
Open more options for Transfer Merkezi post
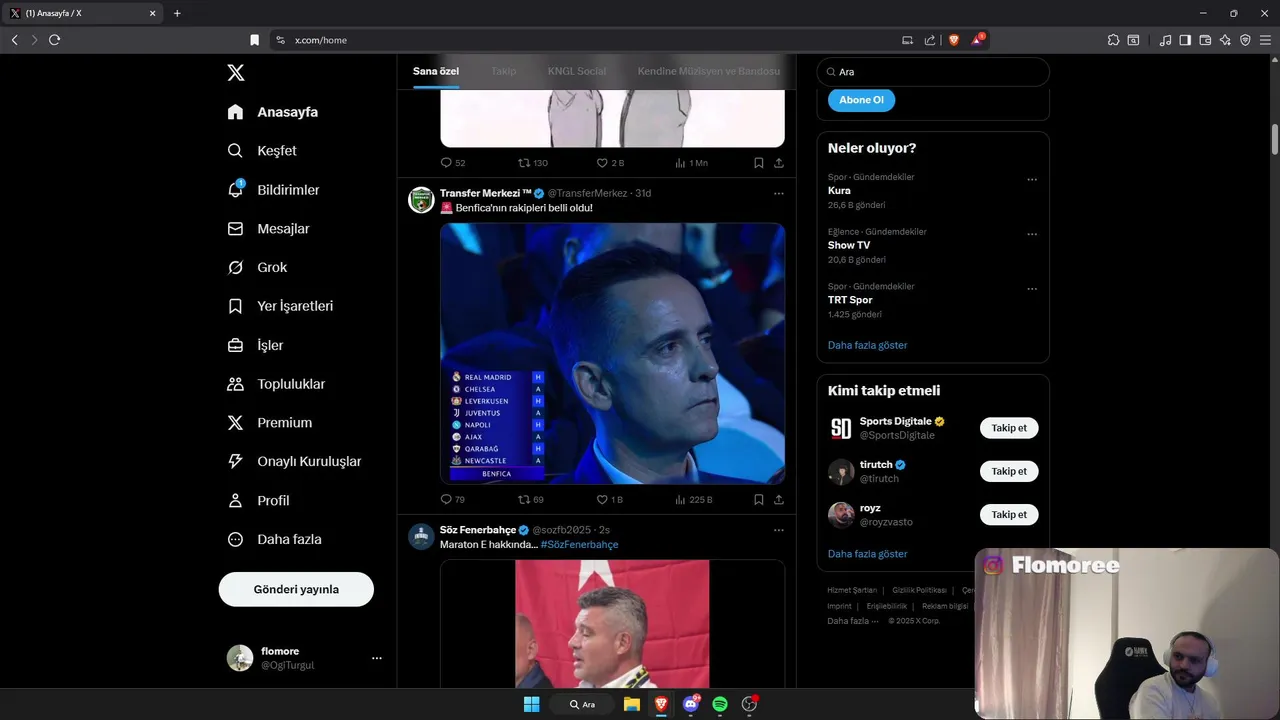(779, 193)
